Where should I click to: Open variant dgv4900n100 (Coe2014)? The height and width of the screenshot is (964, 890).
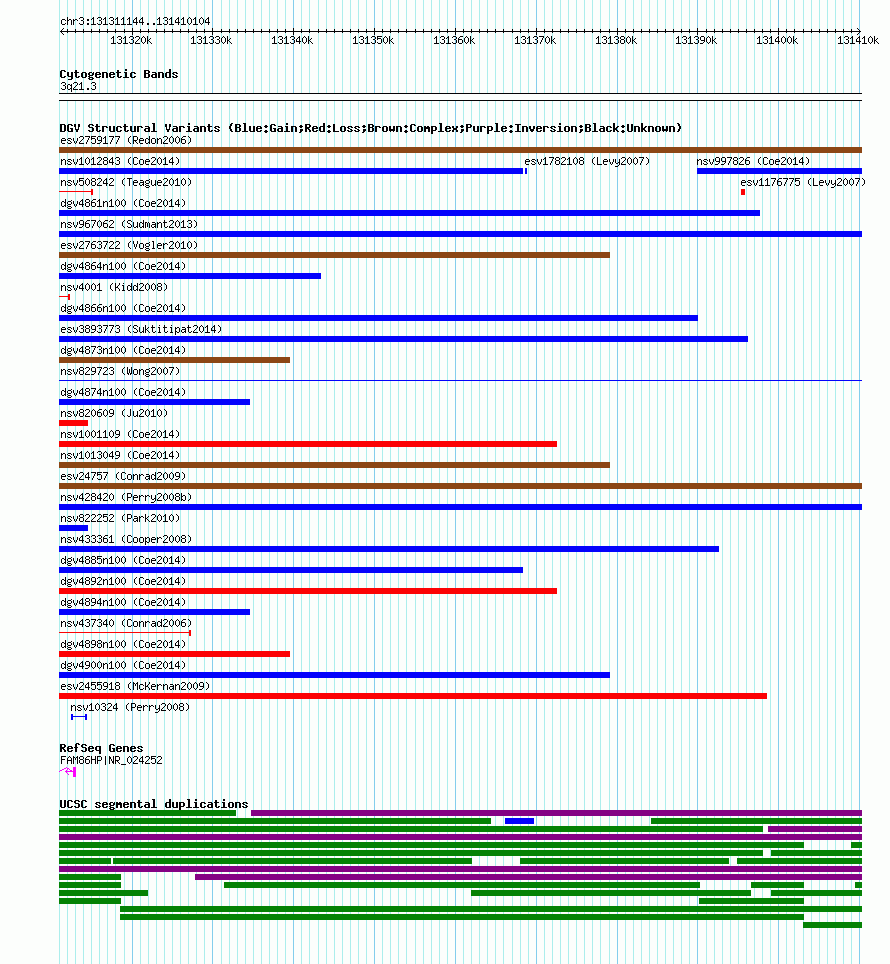[x=123, y=665]
